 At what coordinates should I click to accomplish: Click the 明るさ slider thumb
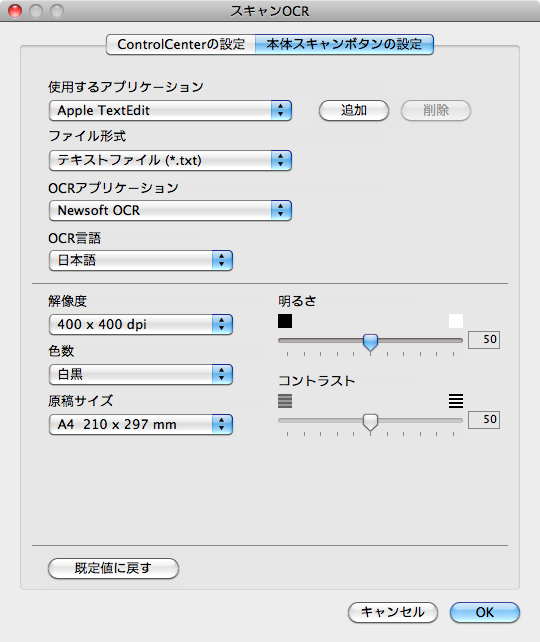tap(371, 342)
